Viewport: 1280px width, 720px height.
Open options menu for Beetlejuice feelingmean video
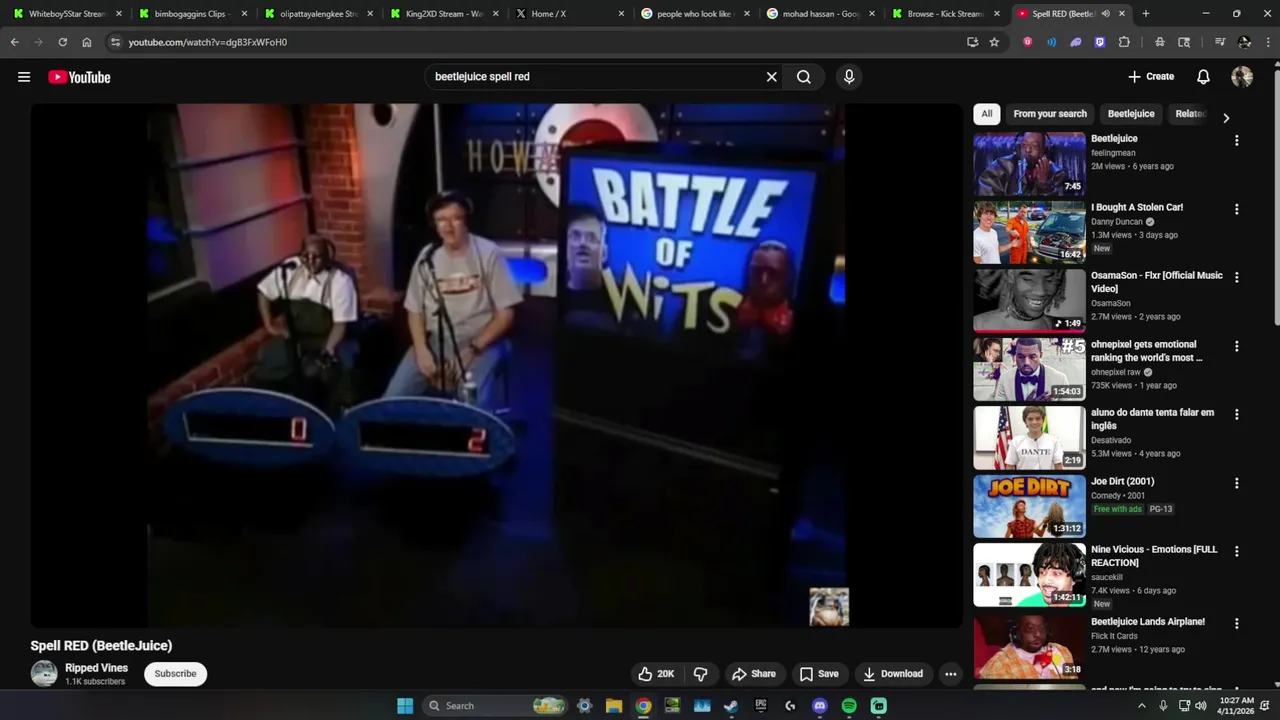coord(1237,141)
